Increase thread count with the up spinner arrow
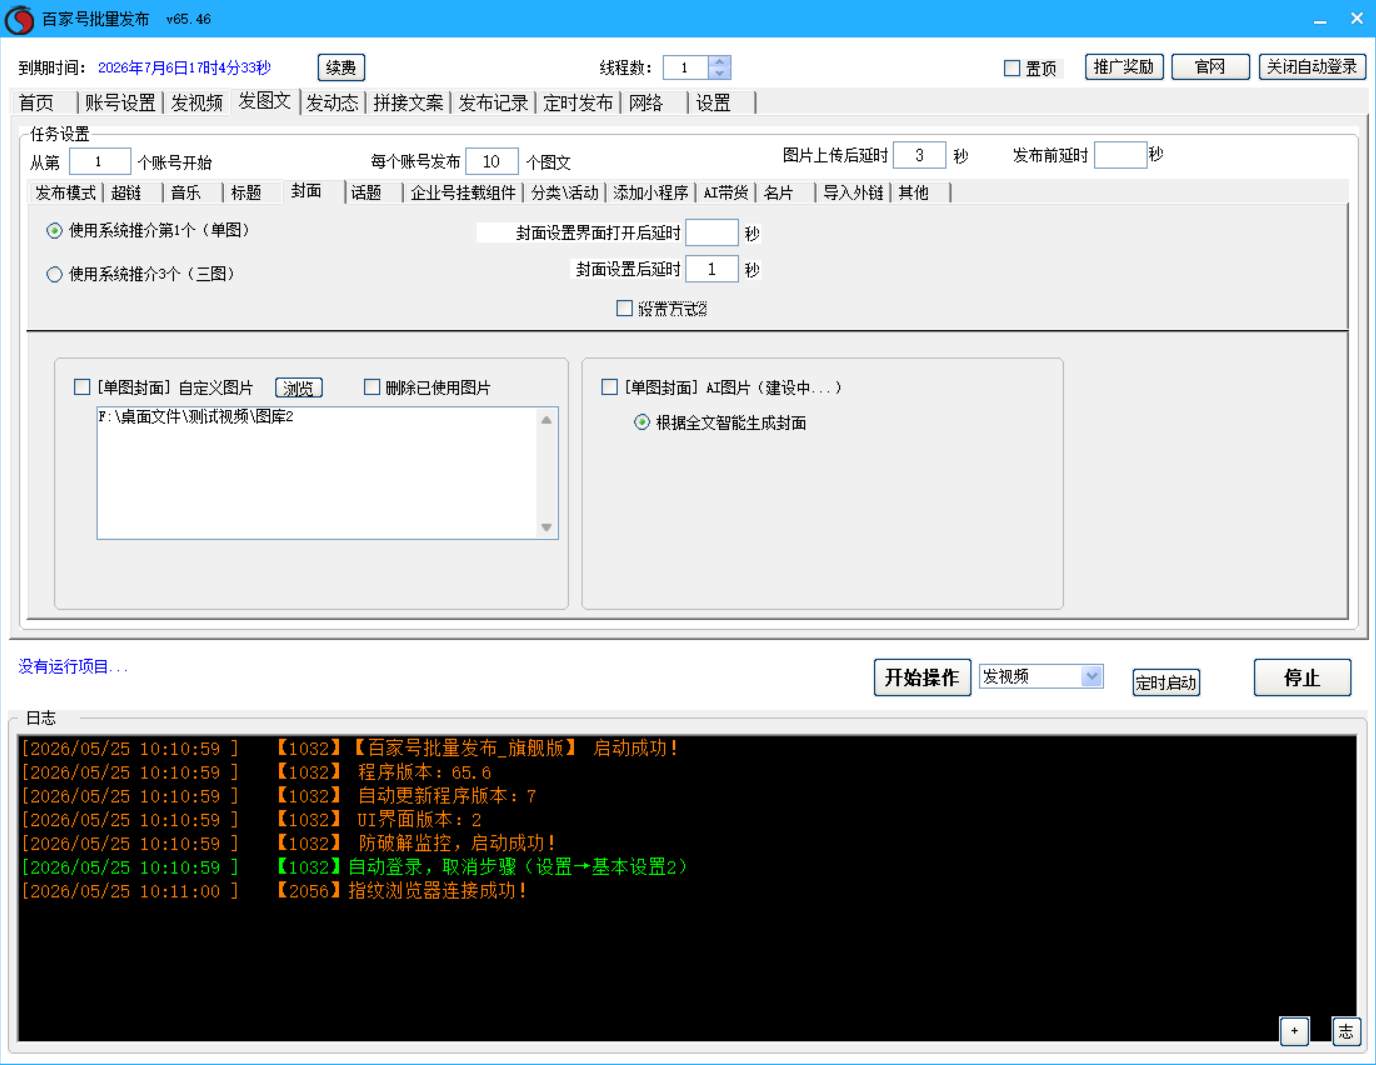Image resolution: width=1376 pixels, height=1065 pixels. (719, 62)
